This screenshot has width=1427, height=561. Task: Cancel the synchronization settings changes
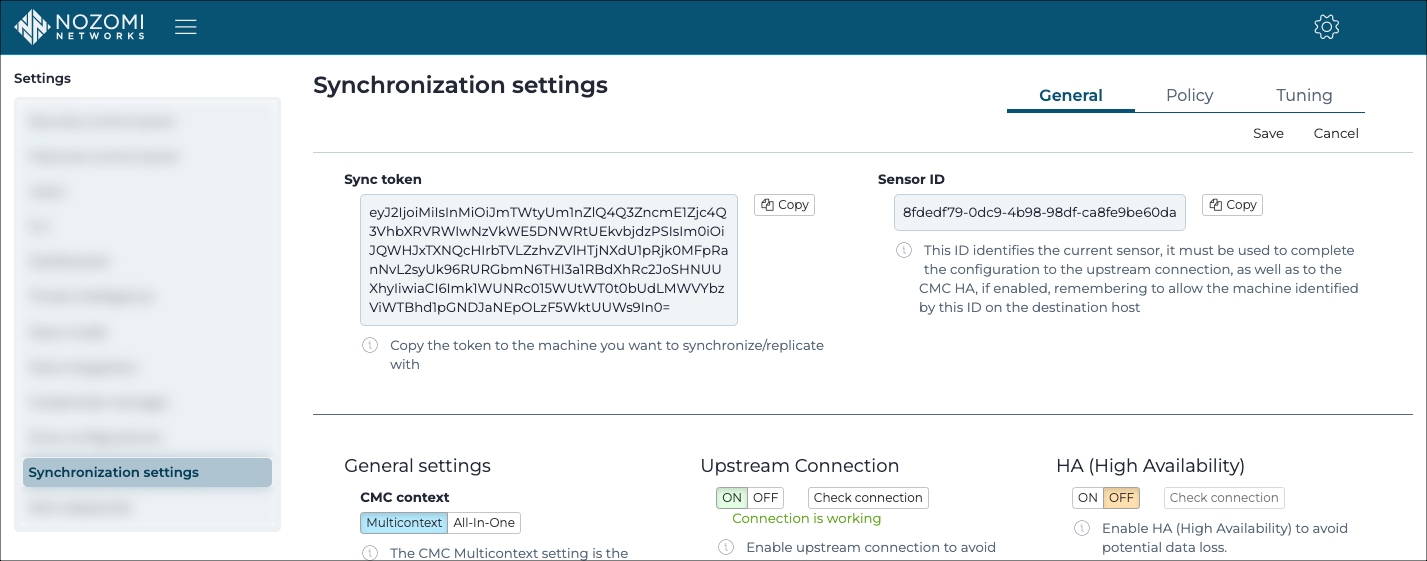(1336, 133)
